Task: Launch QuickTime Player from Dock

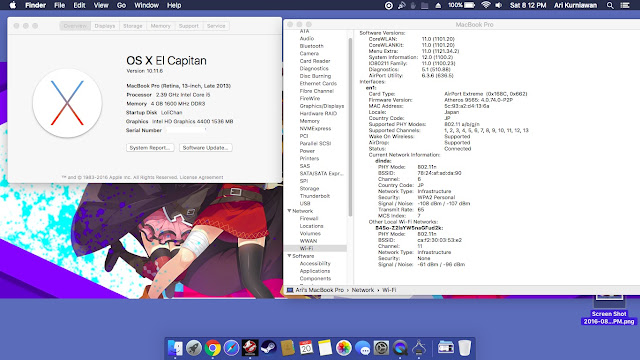Action: click(x=400, y=348)
